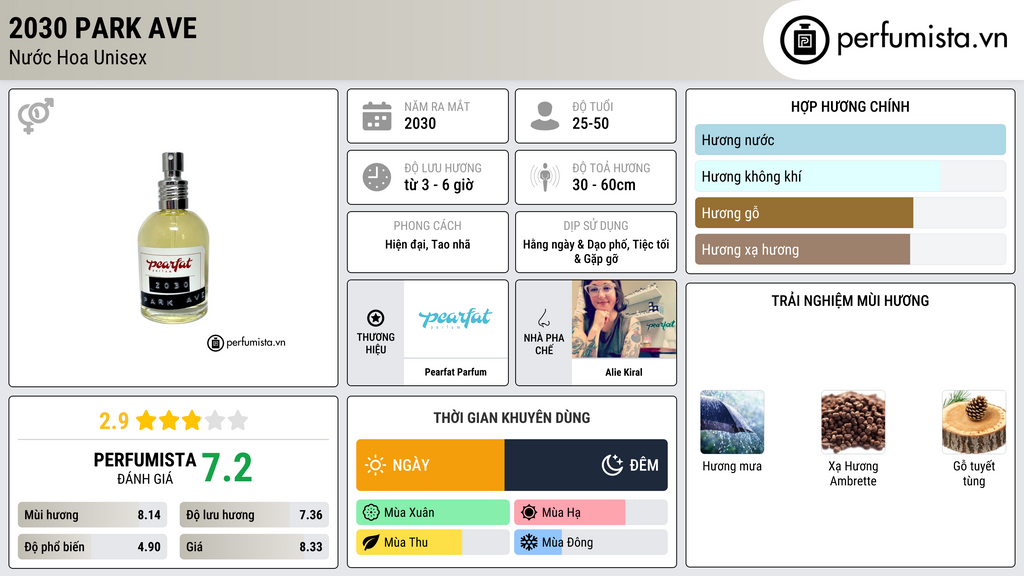Click the 7.2 Perfumista score
Viewport: 1024px width, 576px height.
coord(227,468)
